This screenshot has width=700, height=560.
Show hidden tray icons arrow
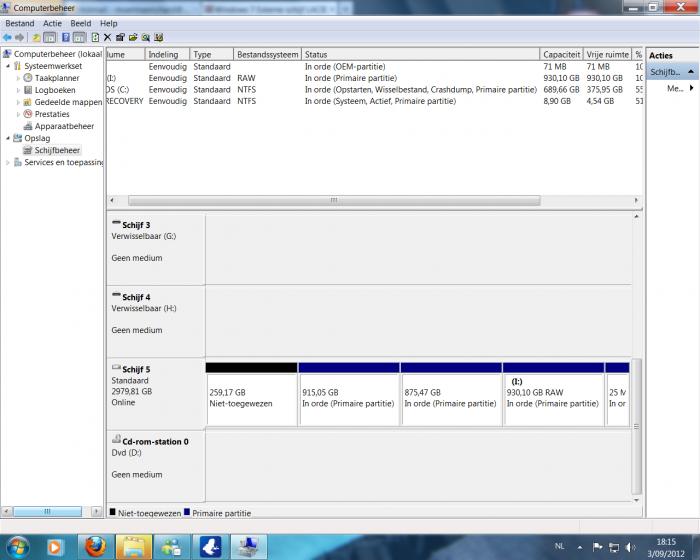point(579,547)
